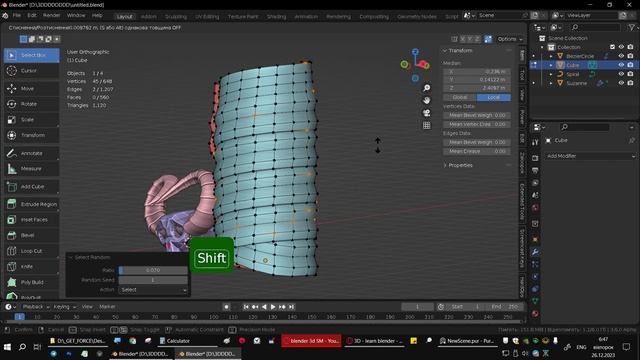Hide Suzanne with its eye icon

point(621,83)
